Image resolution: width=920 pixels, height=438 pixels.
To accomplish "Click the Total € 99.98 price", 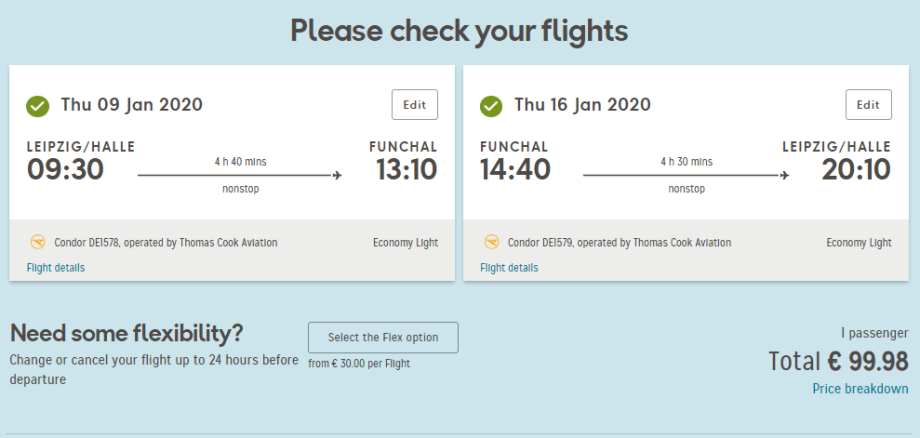I will [838, 361].
